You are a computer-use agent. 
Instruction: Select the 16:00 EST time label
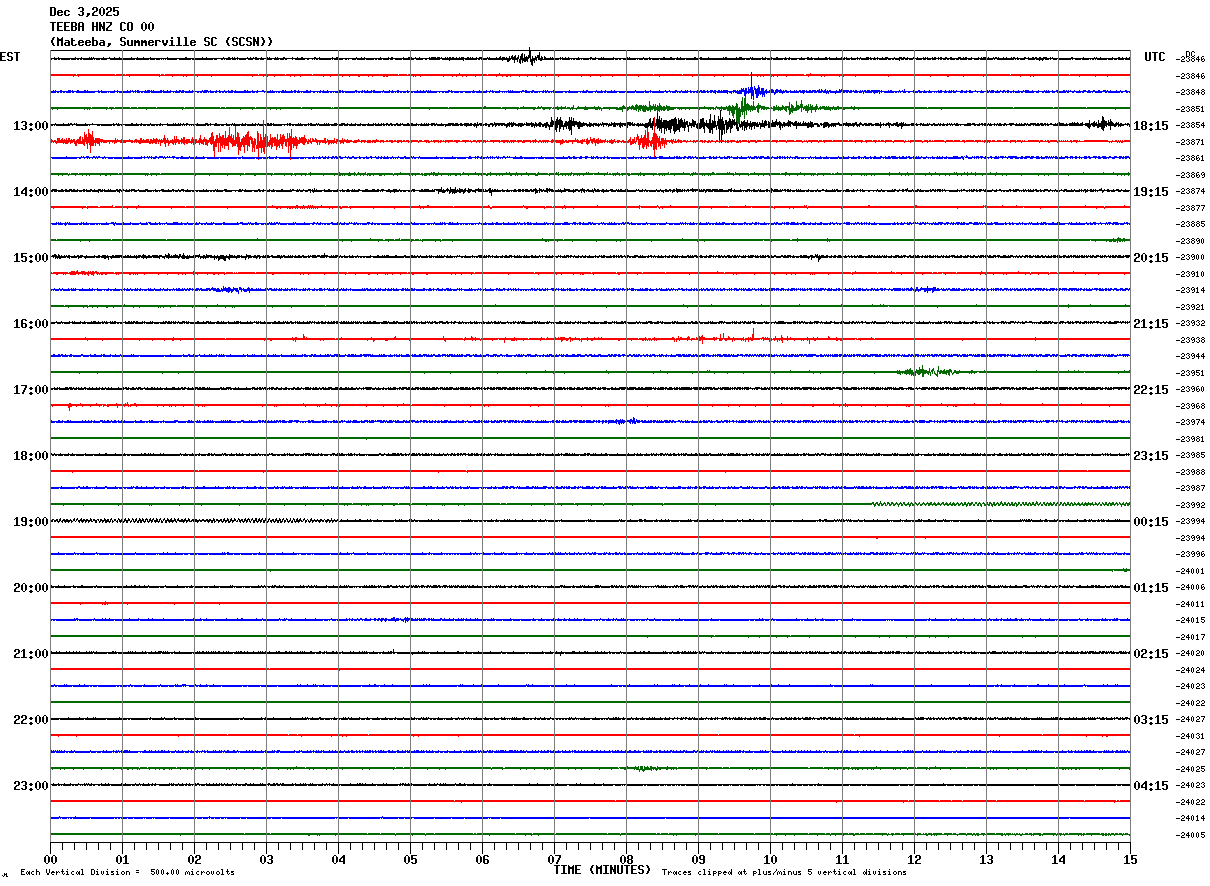click(31, 324)
